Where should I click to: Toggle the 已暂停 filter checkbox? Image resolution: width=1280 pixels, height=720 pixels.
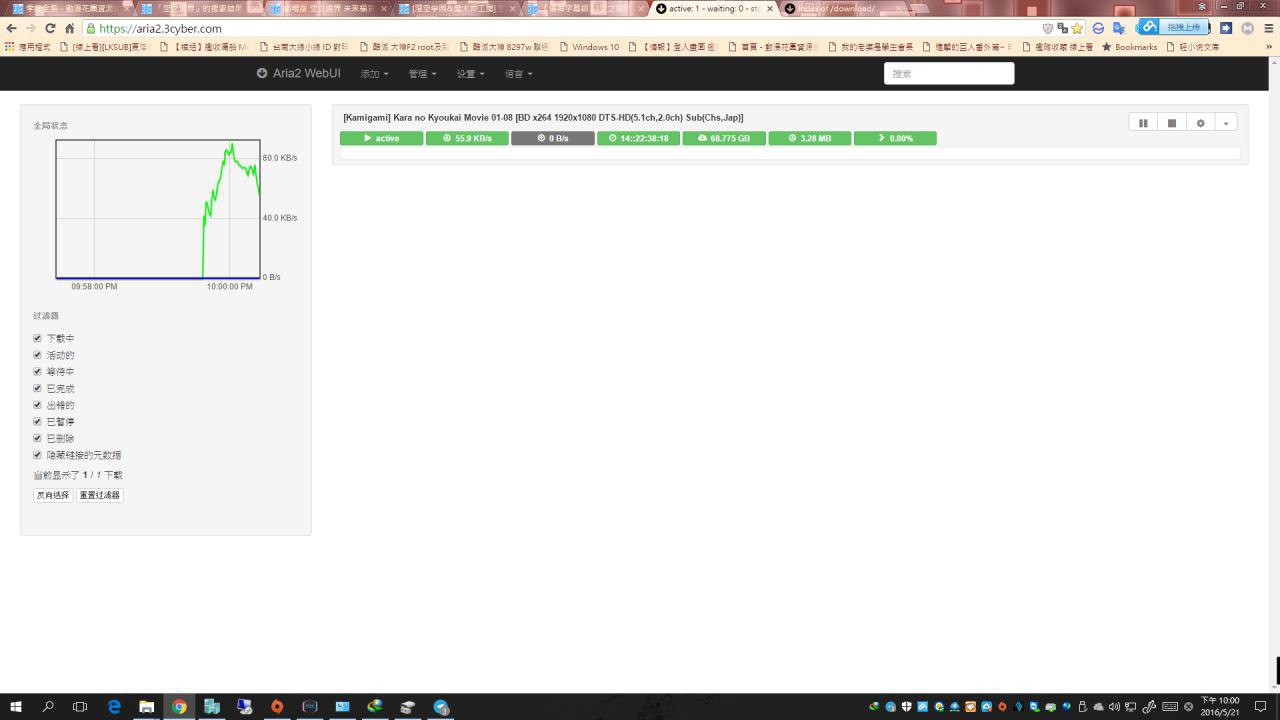coord(38,421)
